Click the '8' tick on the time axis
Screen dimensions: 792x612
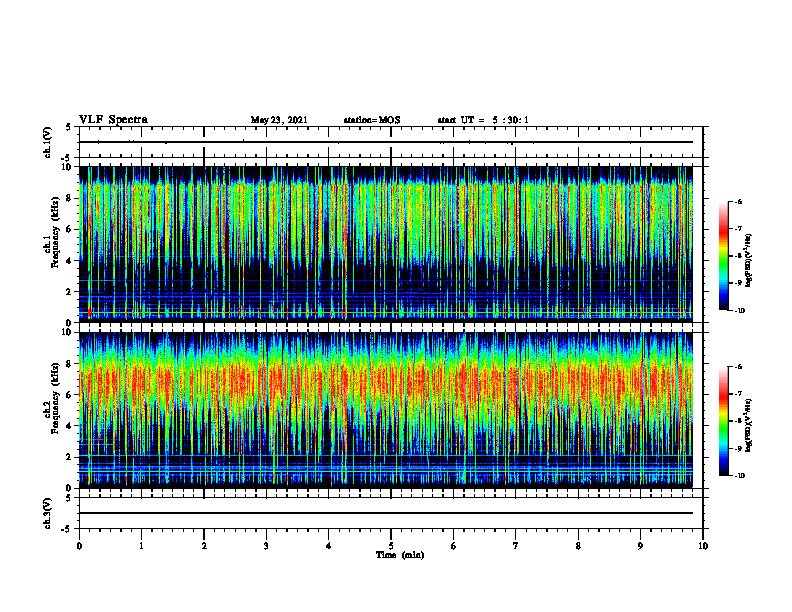pyautogui.click(x=578, y=546)
